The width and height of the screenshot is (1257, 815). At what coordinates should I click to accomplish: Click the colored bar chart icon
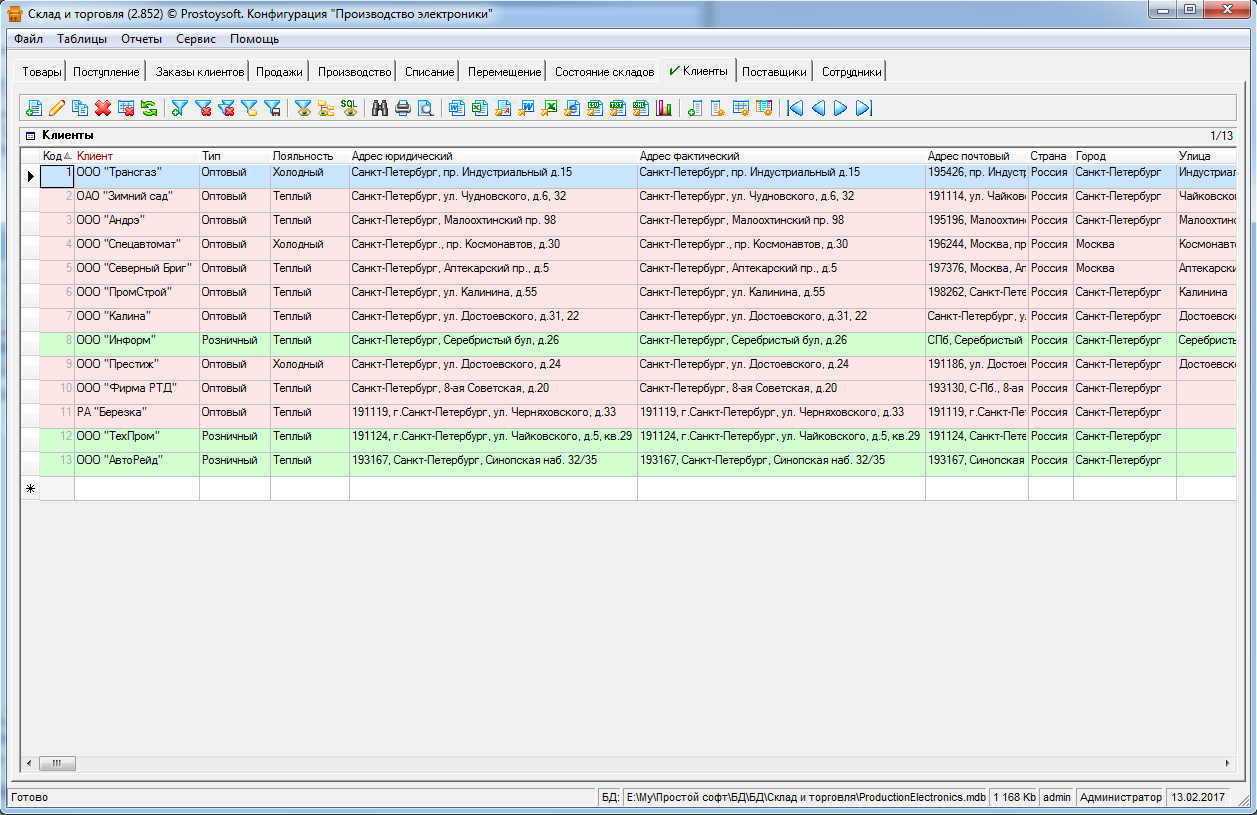pos(664,108)
